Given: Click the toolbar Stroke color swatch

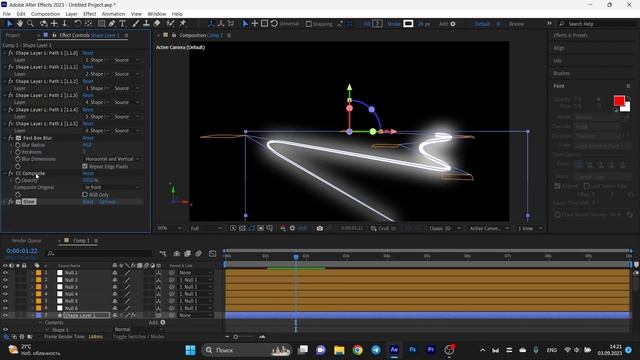Looking at the screenshot, I should (x=408, y=24).
